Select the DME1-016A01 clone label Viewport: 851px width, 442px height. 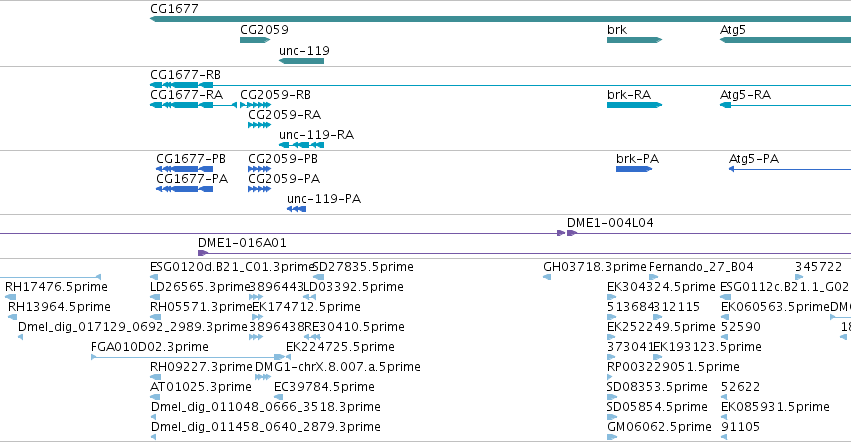(x=242, y=243)
